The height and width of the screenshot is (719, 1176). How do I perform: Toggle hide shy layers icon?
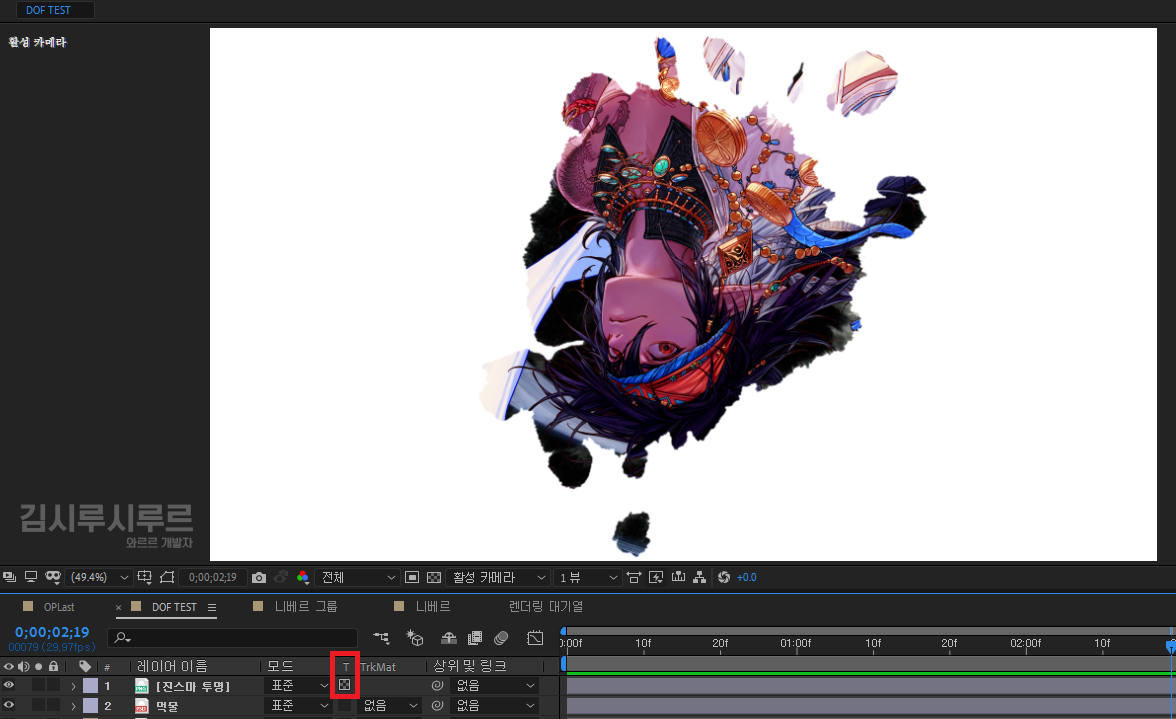click(x=448, y=638)
